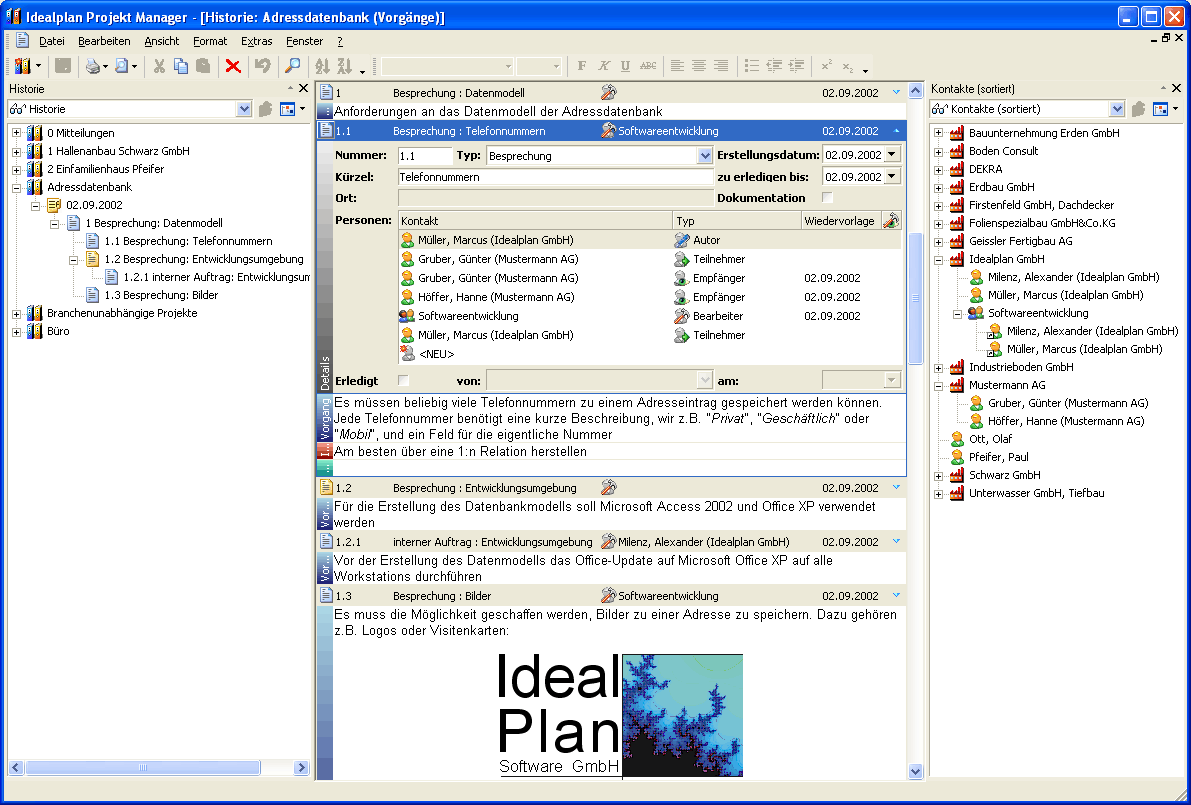Select 2 Einfamilienhaus Pfeifer project

pos(105,169)
